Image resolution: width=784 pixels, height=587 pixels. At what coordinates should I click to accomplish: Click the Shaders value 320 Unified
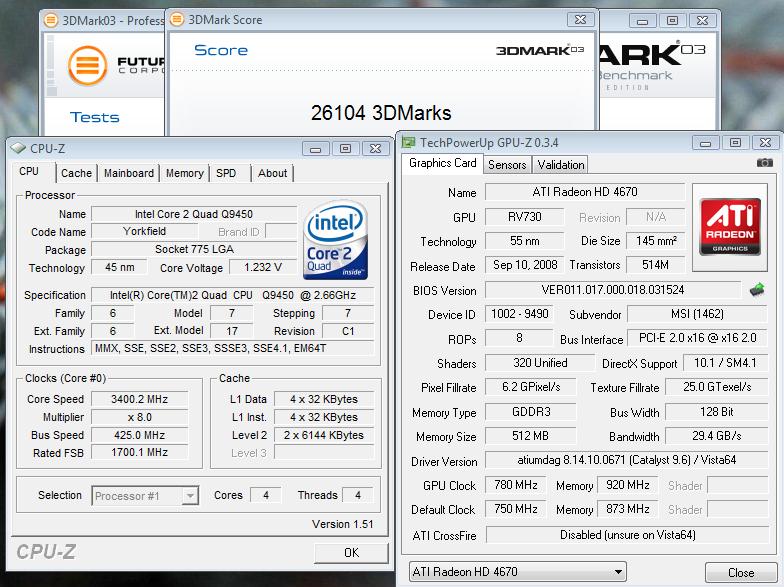coord(540,362)
